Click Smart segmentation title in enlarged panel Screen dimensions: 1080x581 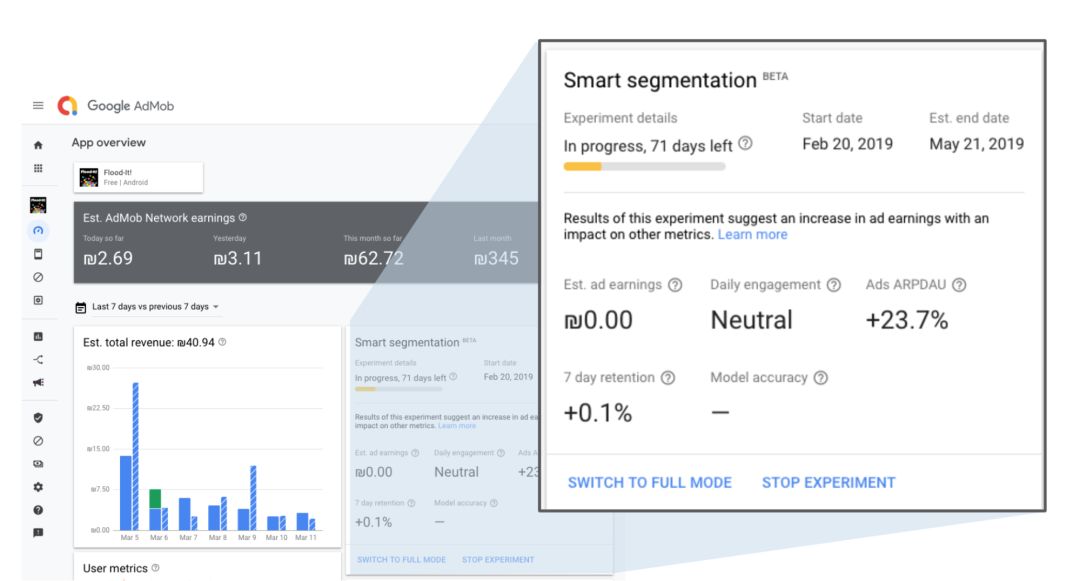coord(660,81)
